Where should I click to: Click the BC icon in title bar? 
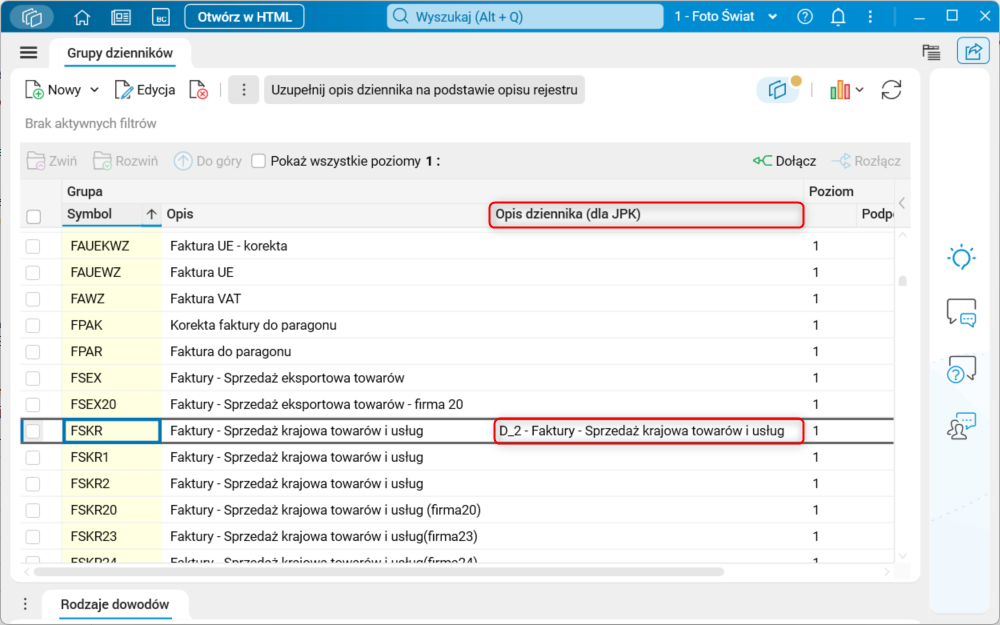[x=161, y=17]
